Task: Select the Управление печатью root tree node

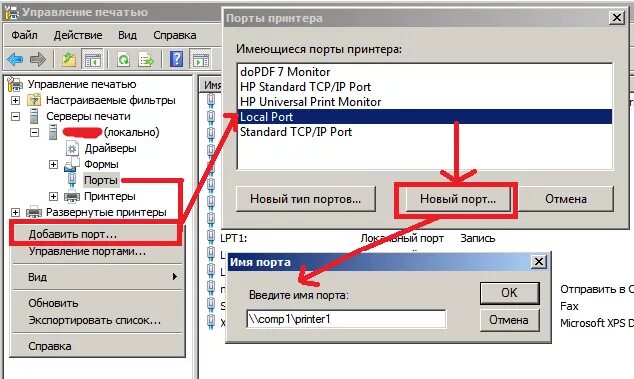Action: click(x=82, y=84)
